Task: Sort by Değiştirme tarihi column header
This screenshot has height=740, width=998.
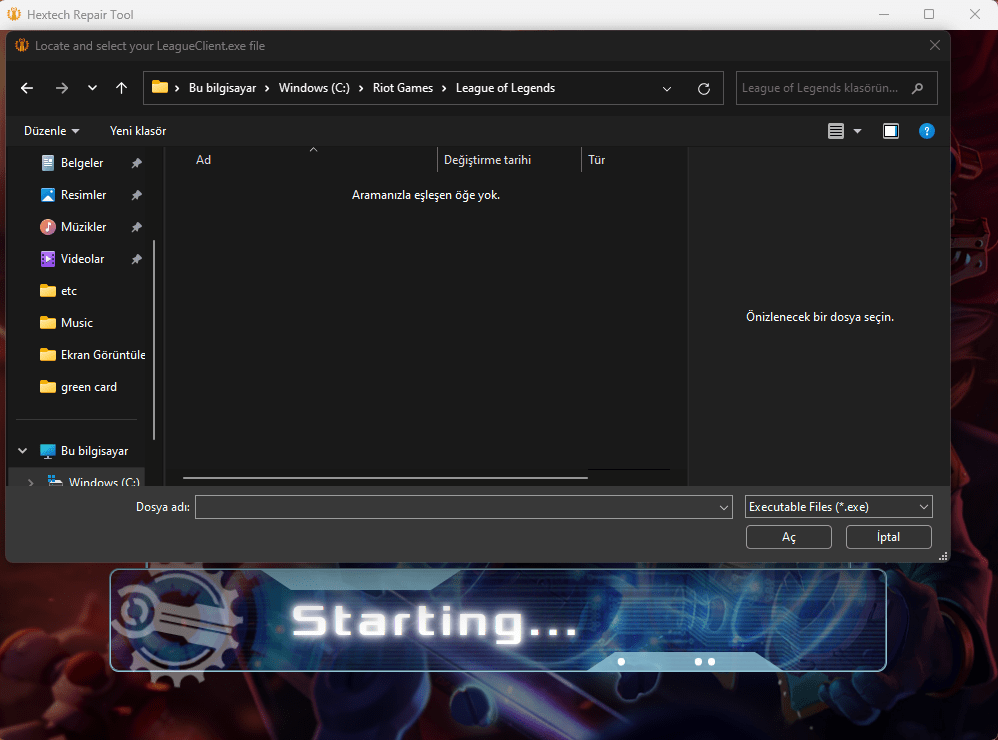Action: (x=488, y=160)
